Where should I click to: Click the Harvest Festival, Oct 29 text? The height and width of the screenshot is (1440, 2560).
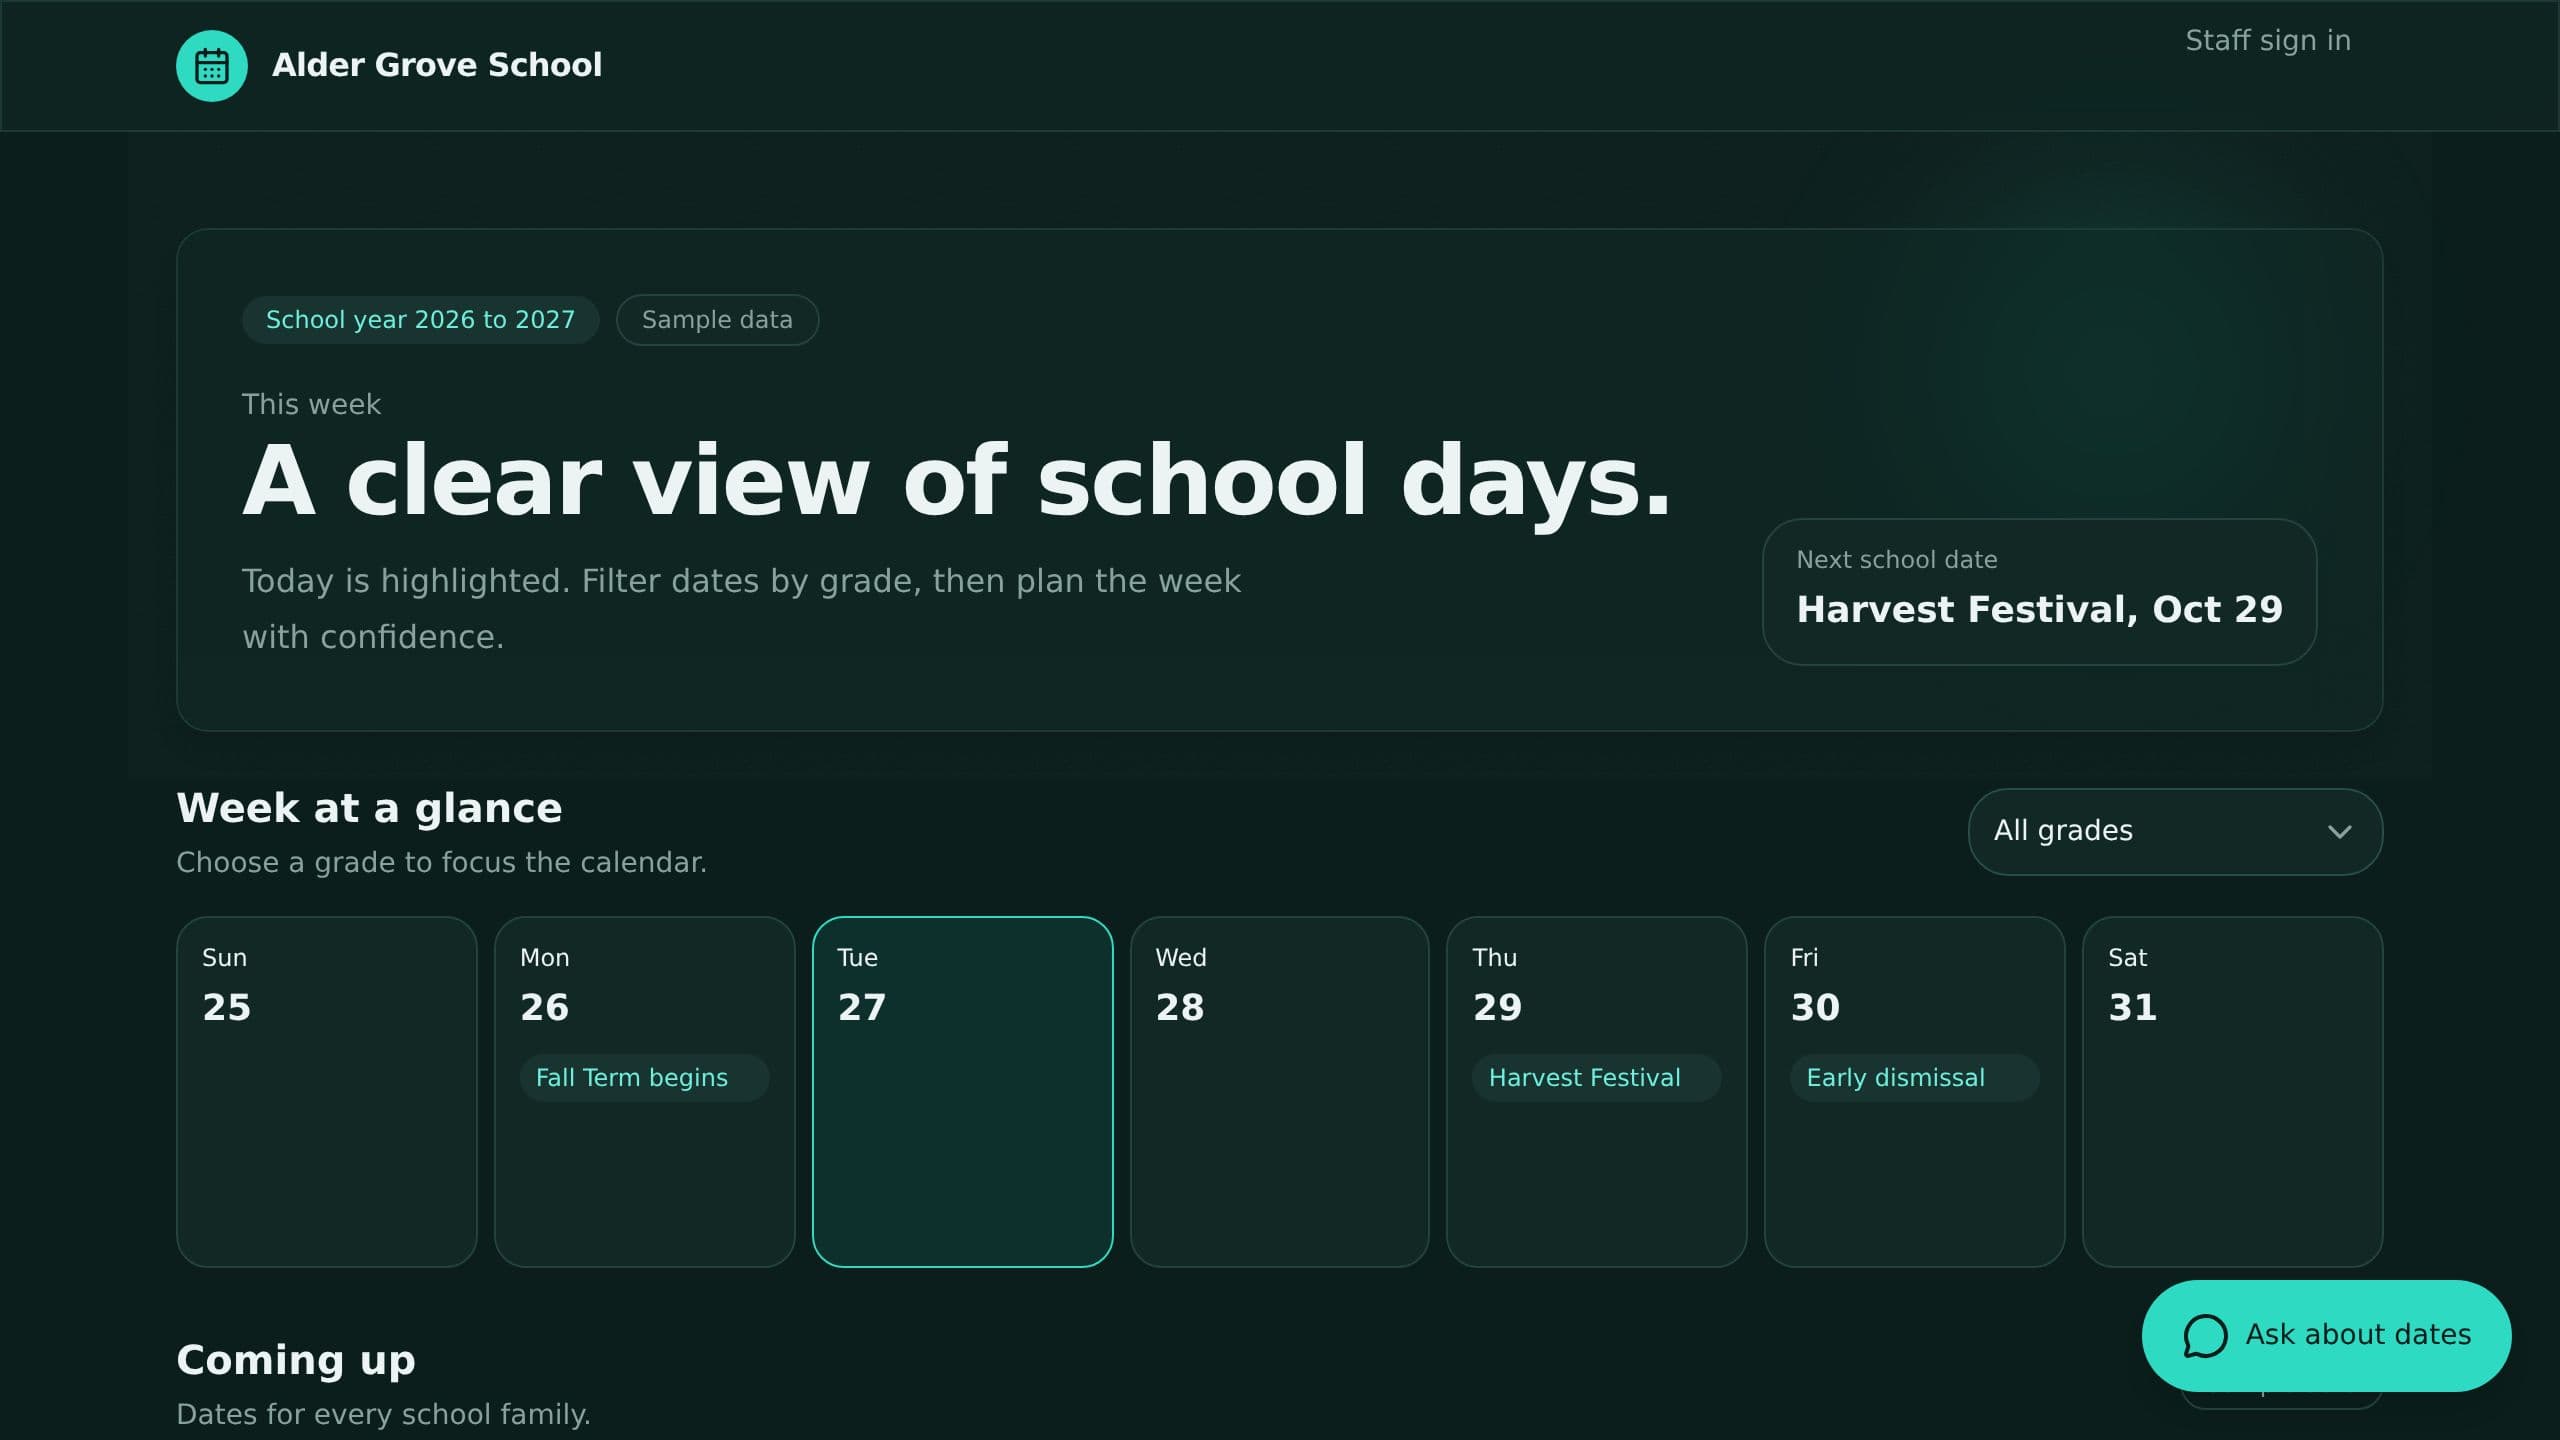tap(2039, 609)
